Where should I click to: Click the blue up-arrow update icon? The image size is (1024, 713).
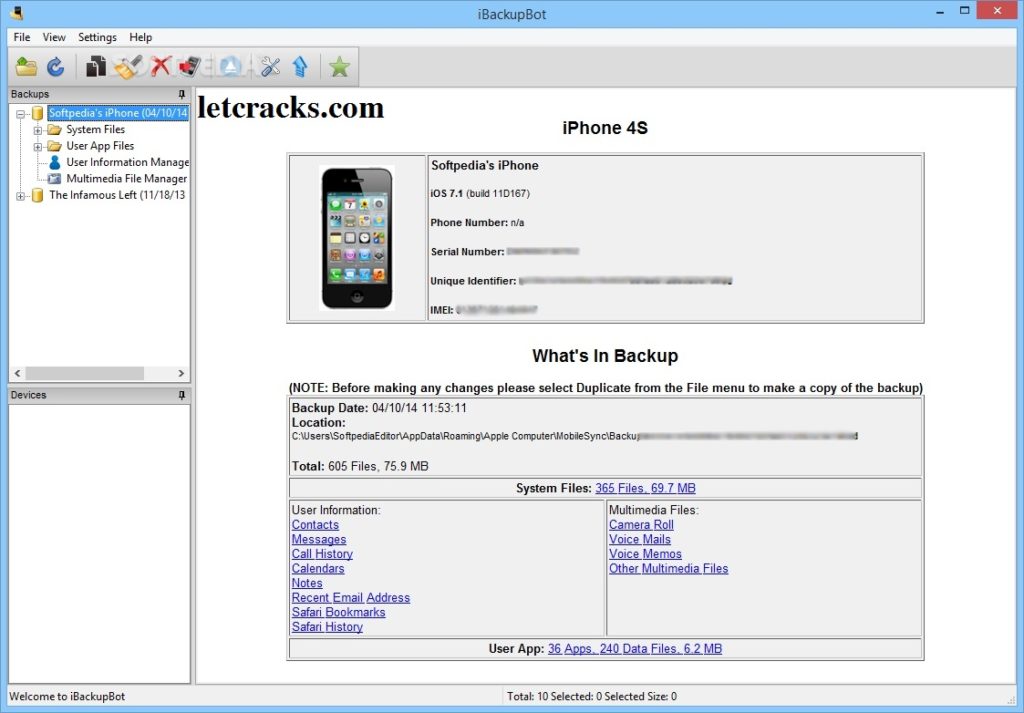click(300, 67)
